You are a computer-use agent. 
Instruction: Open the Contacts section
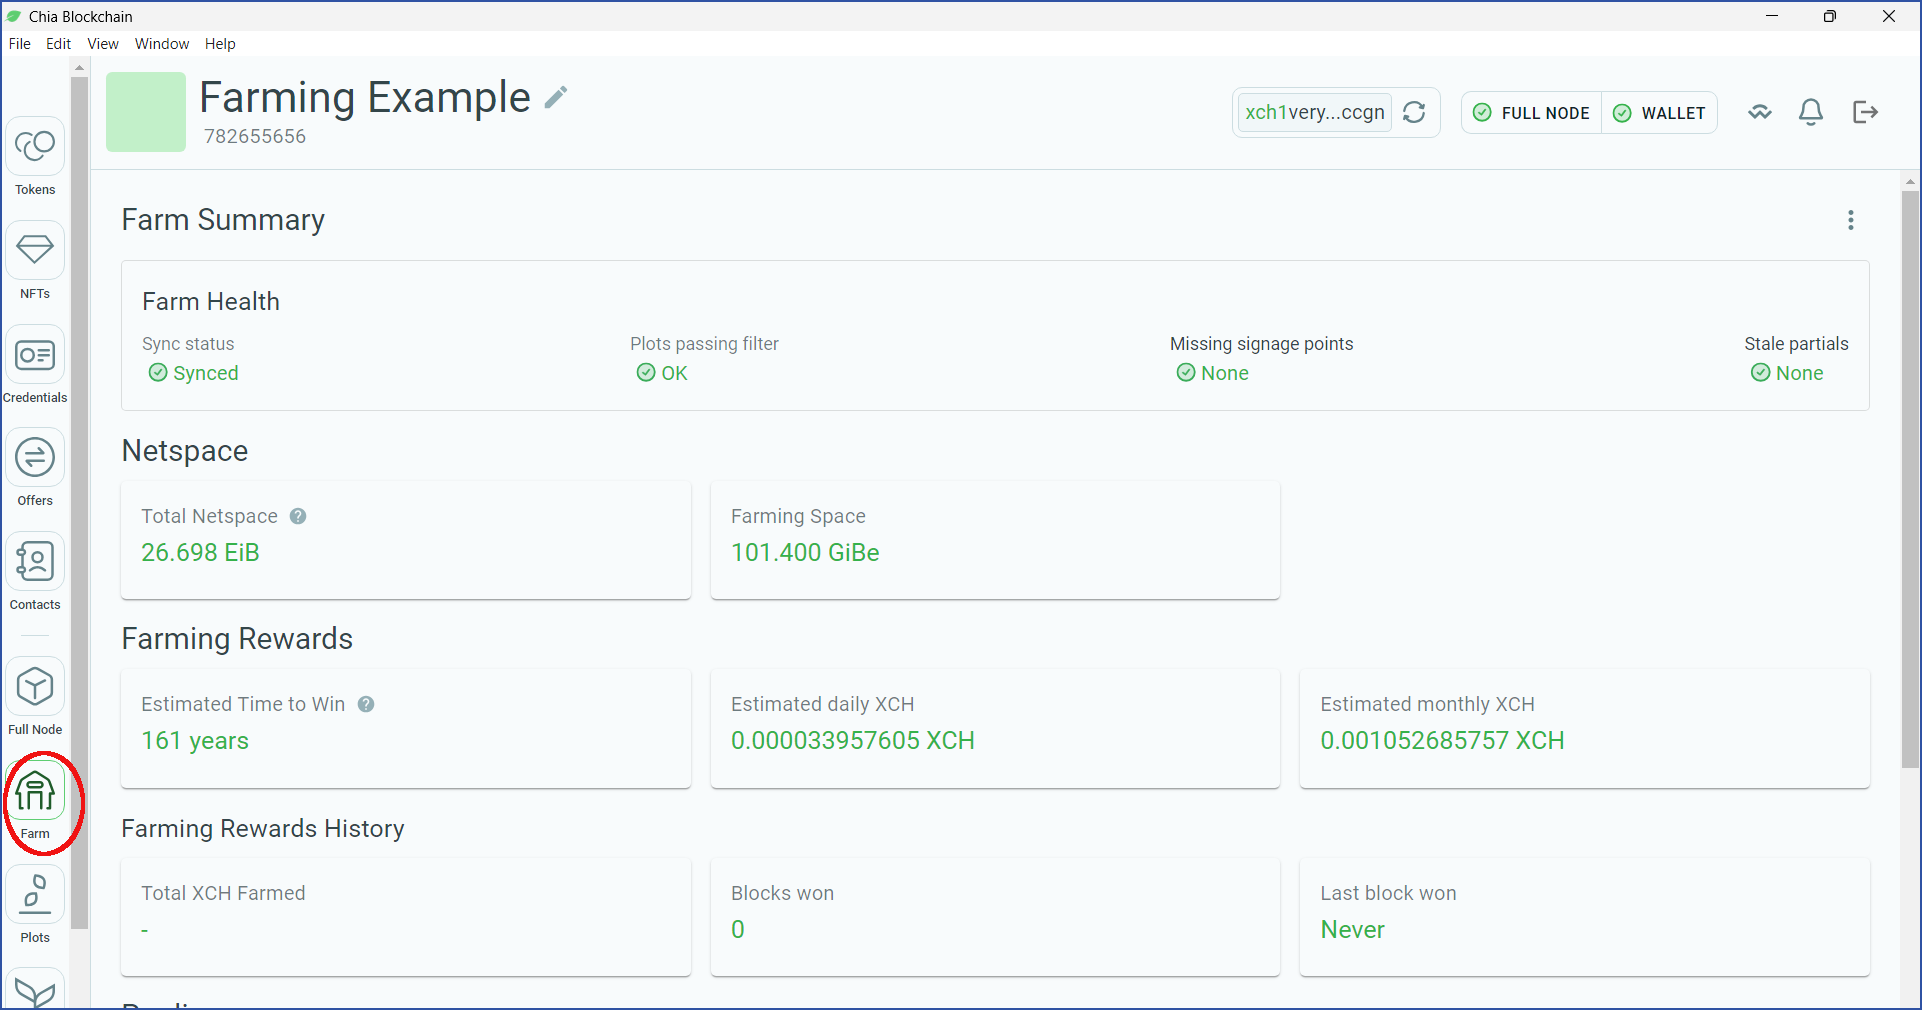coord(35,573)
